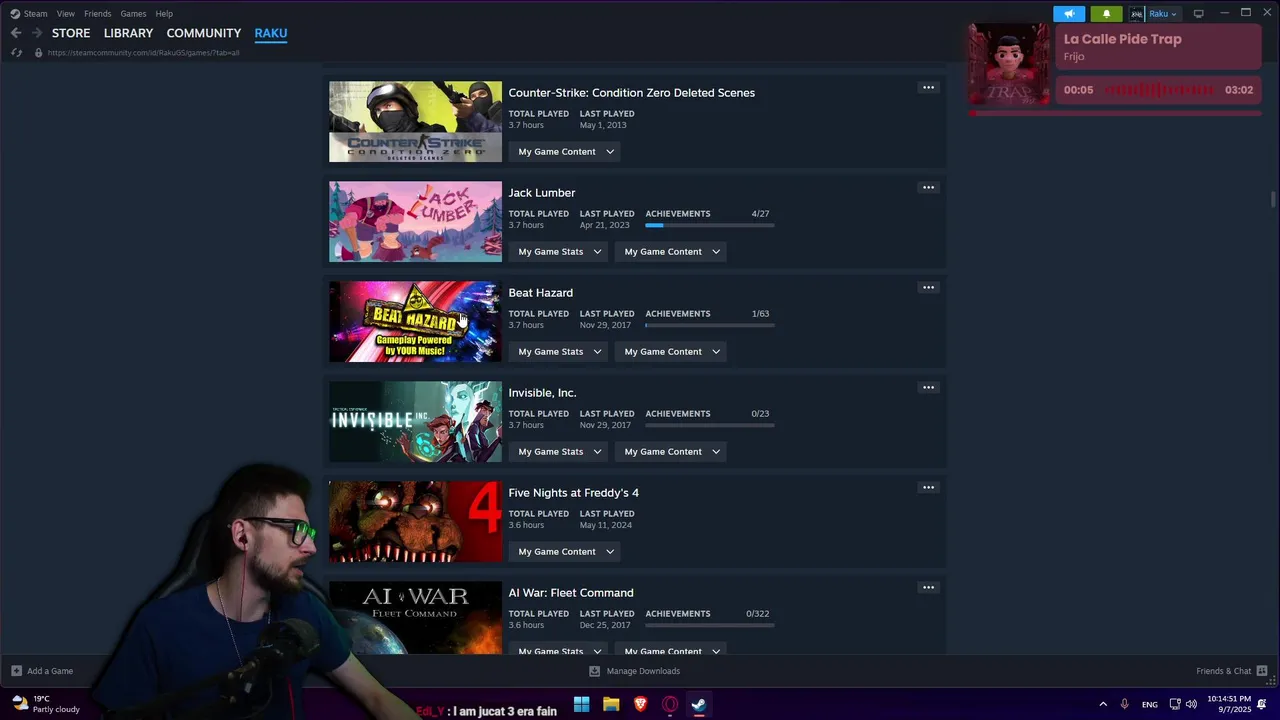Open the volume speaker tray icon
This screenshot has width=1280, height=720.
(1191, 704)
